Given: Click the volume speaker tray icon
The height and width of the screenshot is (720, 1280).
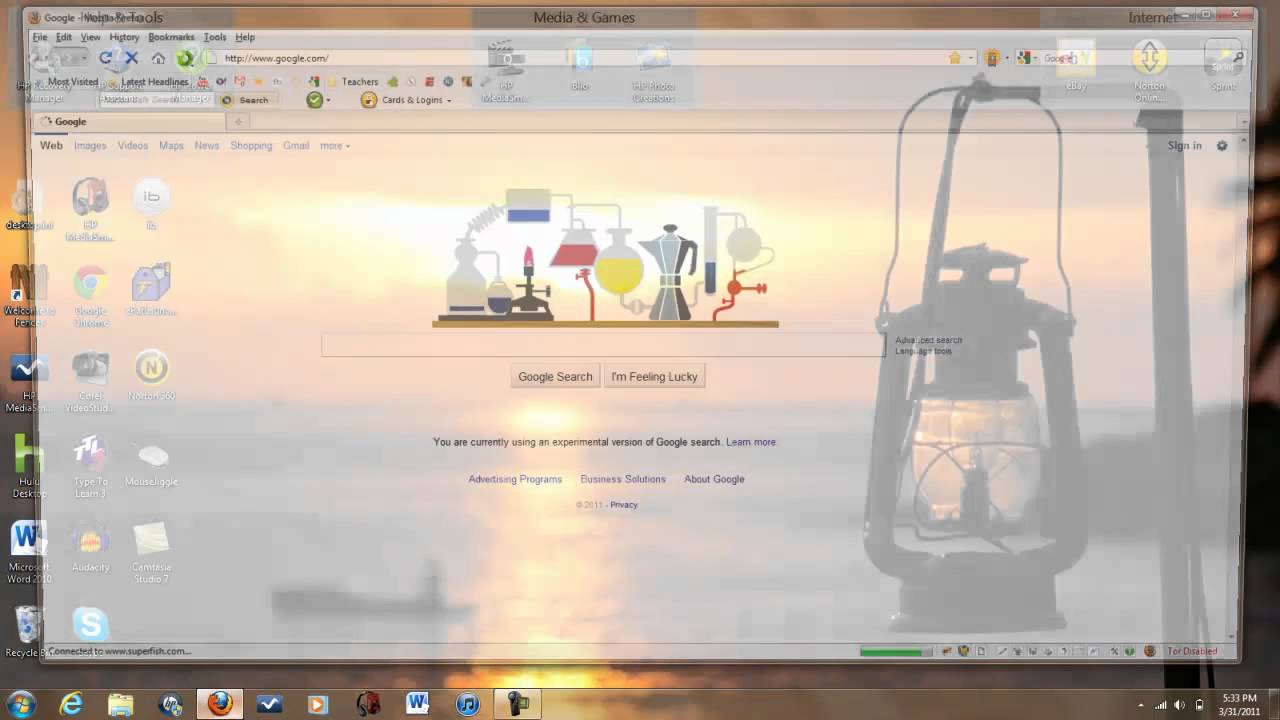Looking at the screenshot, I should tap(1180, 704).
